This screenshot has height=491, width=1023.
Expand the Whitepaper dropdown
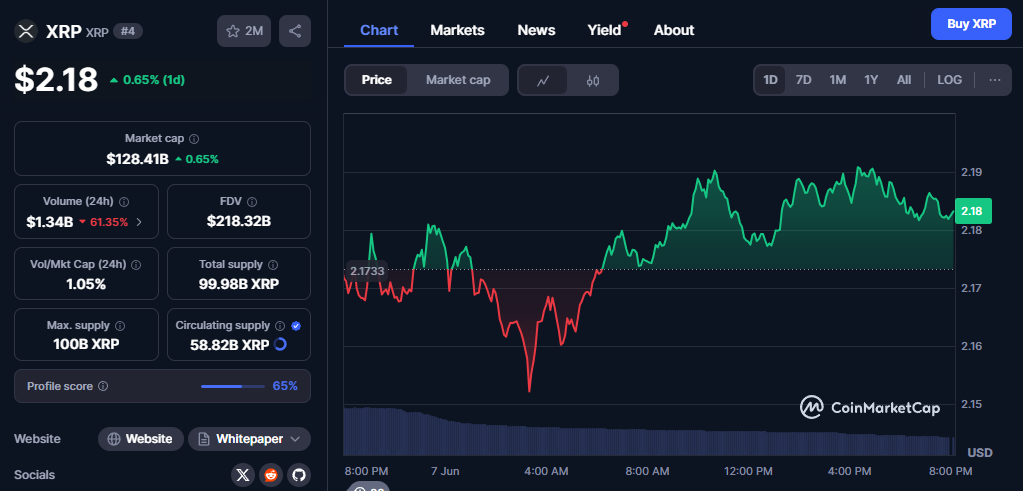click(249, 439)
